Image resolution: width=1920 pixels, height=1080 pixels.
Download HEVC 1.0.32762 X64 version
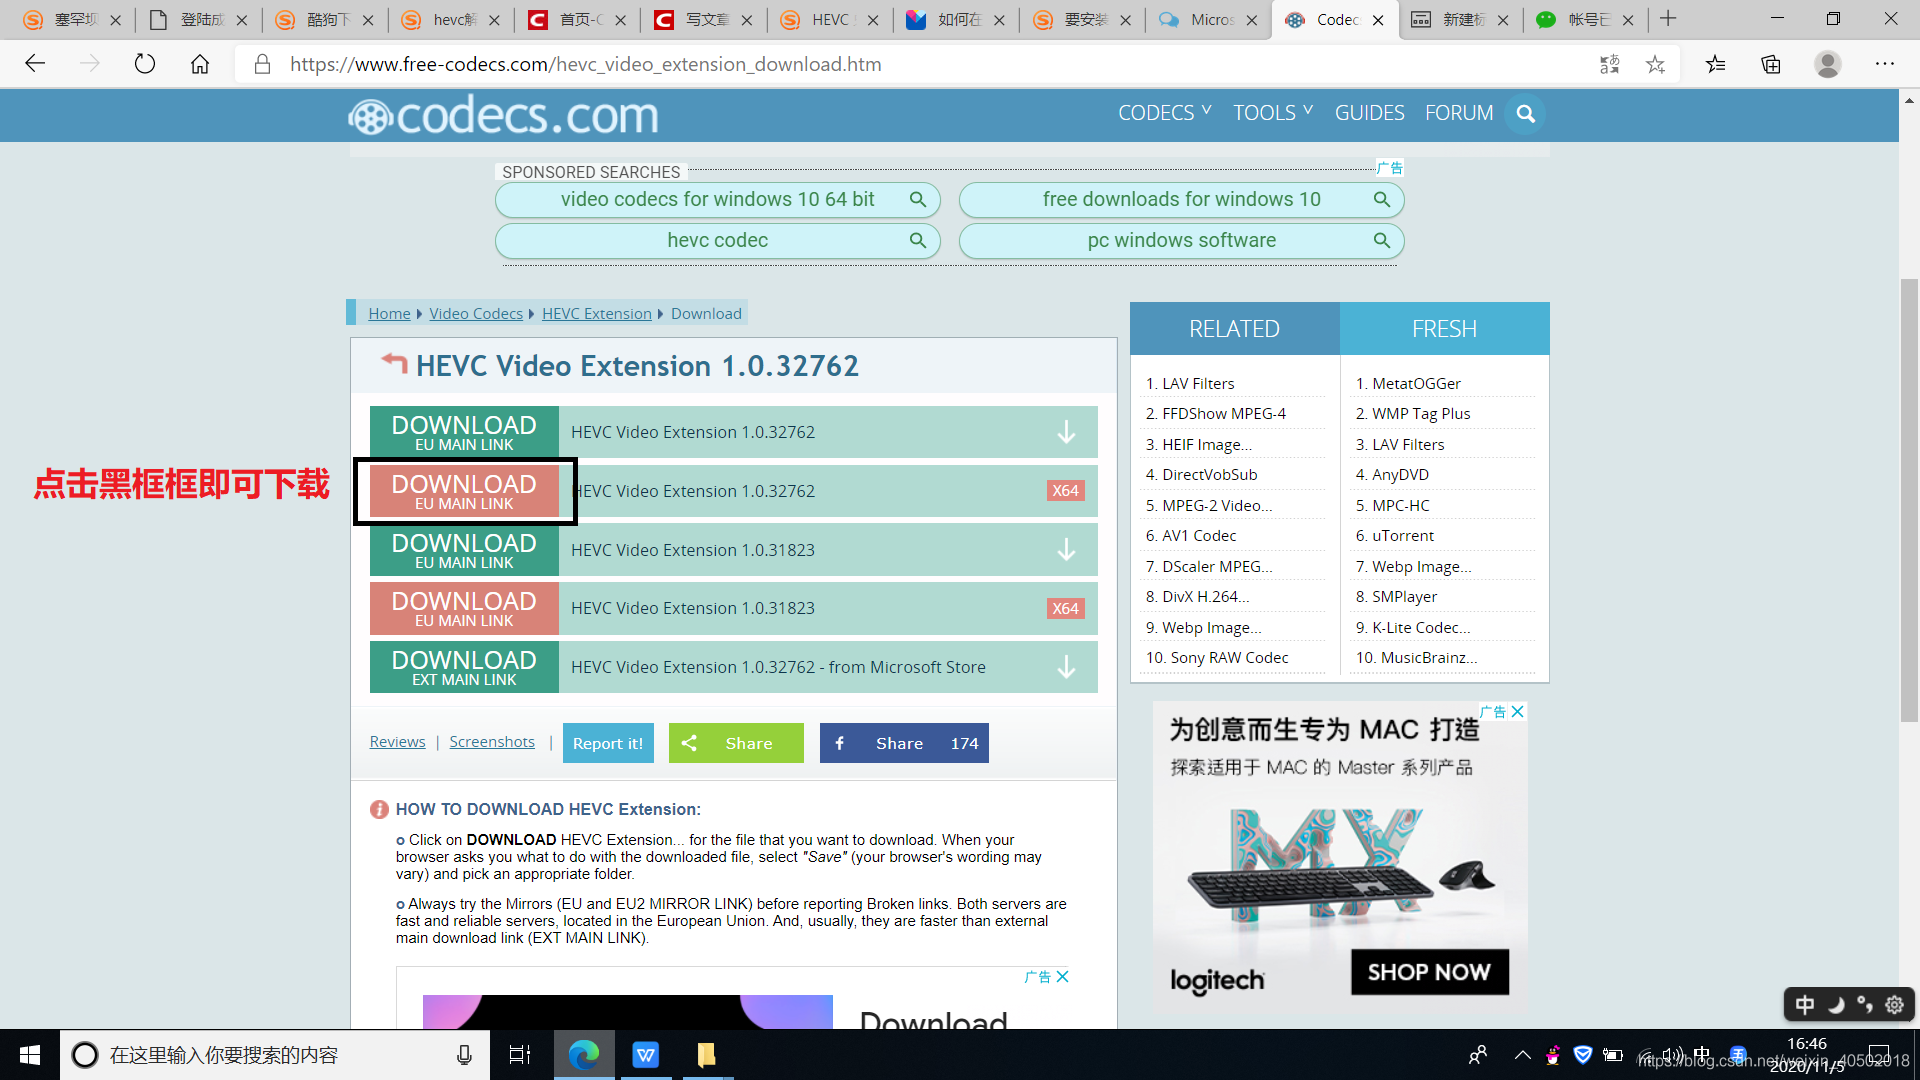pos(464,491)
